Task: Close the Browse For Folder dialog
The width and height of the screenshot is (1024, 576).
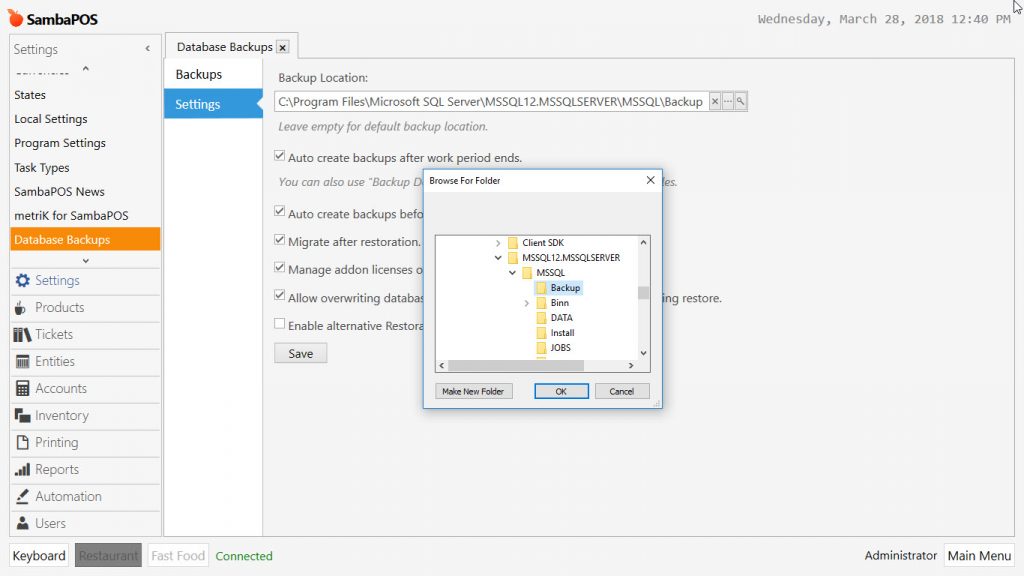Action: (x=650, y=180)
